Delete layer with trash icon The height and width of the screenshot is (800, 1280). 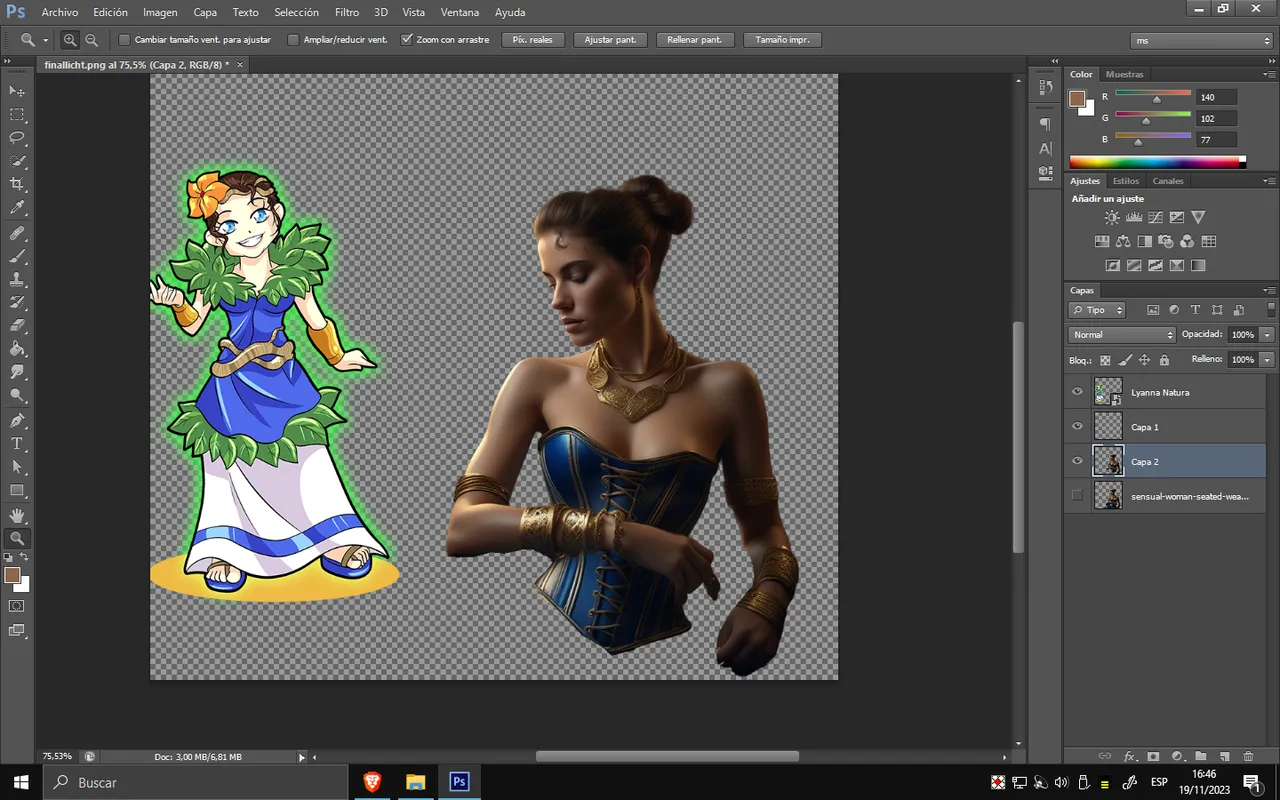click(1248, 757)
